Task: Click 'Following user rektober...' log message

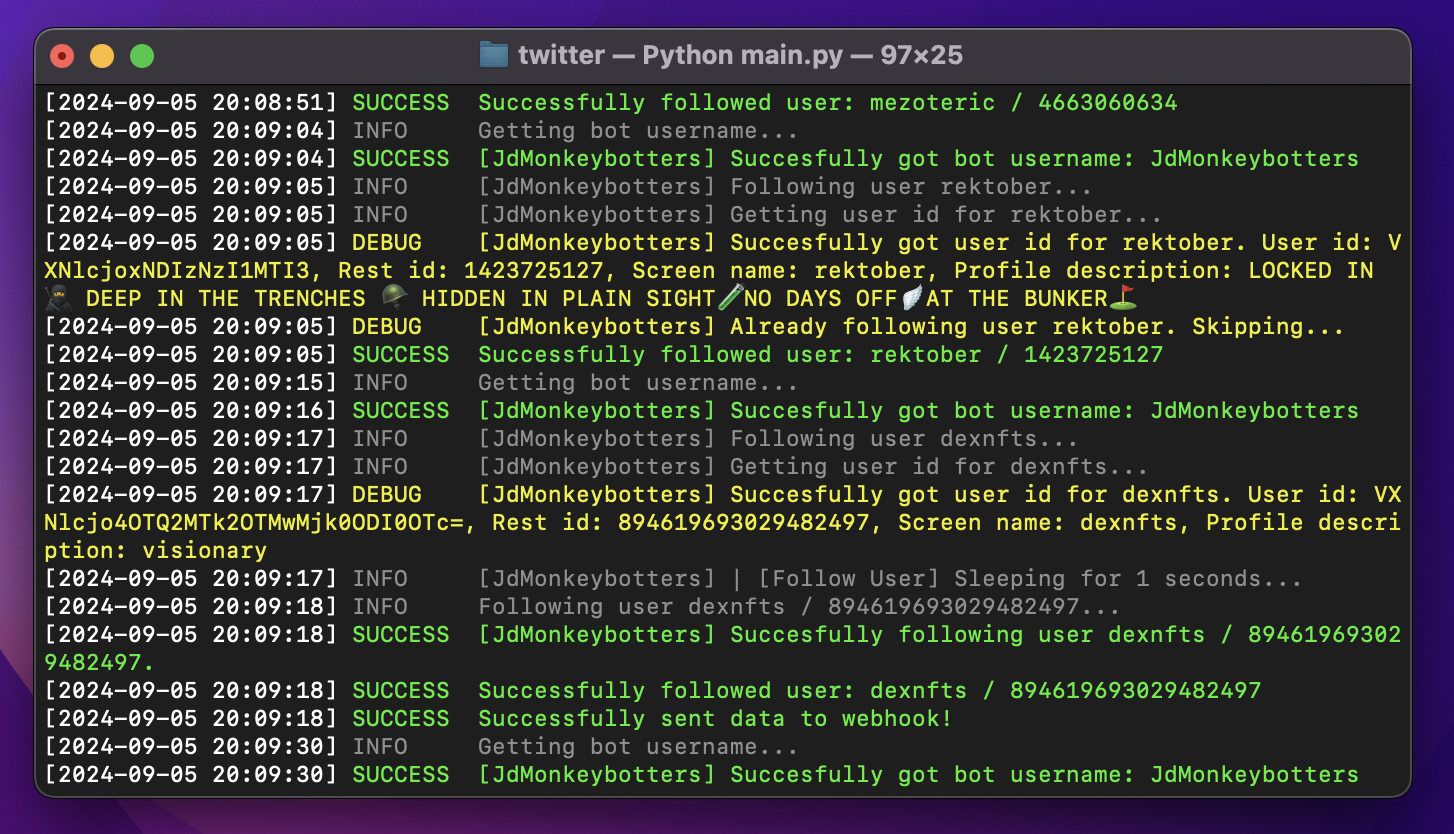Action: coord(911,186)
